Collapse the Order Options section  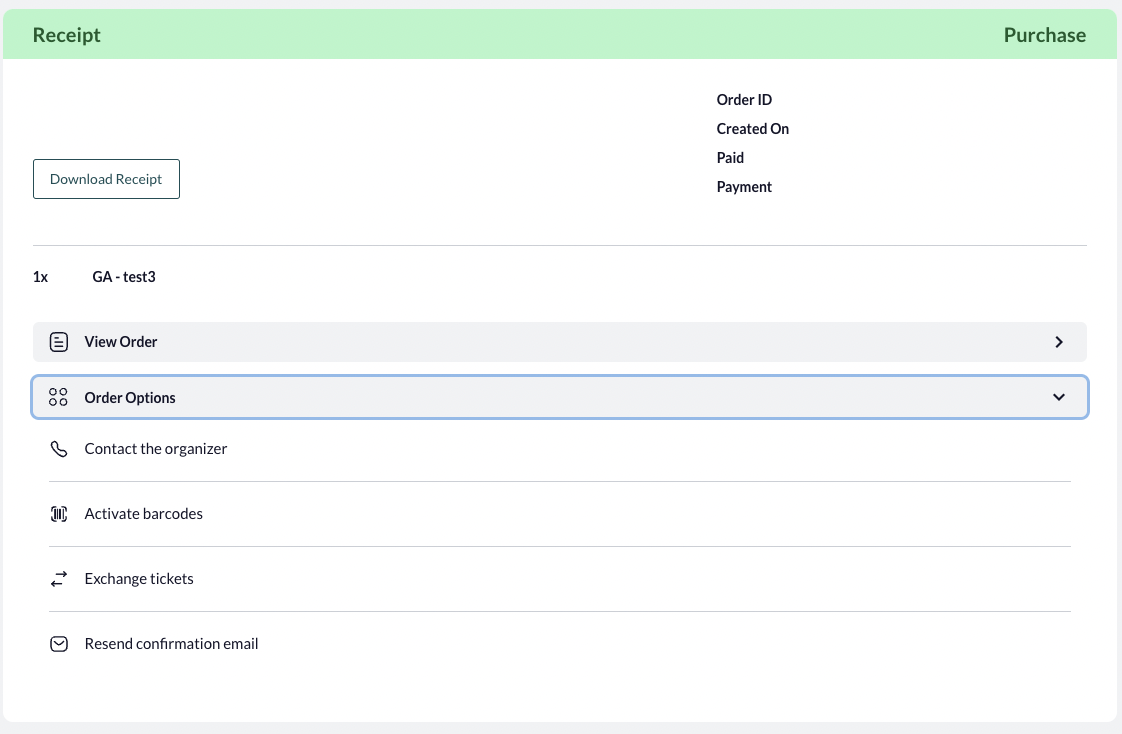(x=560, y=397)
